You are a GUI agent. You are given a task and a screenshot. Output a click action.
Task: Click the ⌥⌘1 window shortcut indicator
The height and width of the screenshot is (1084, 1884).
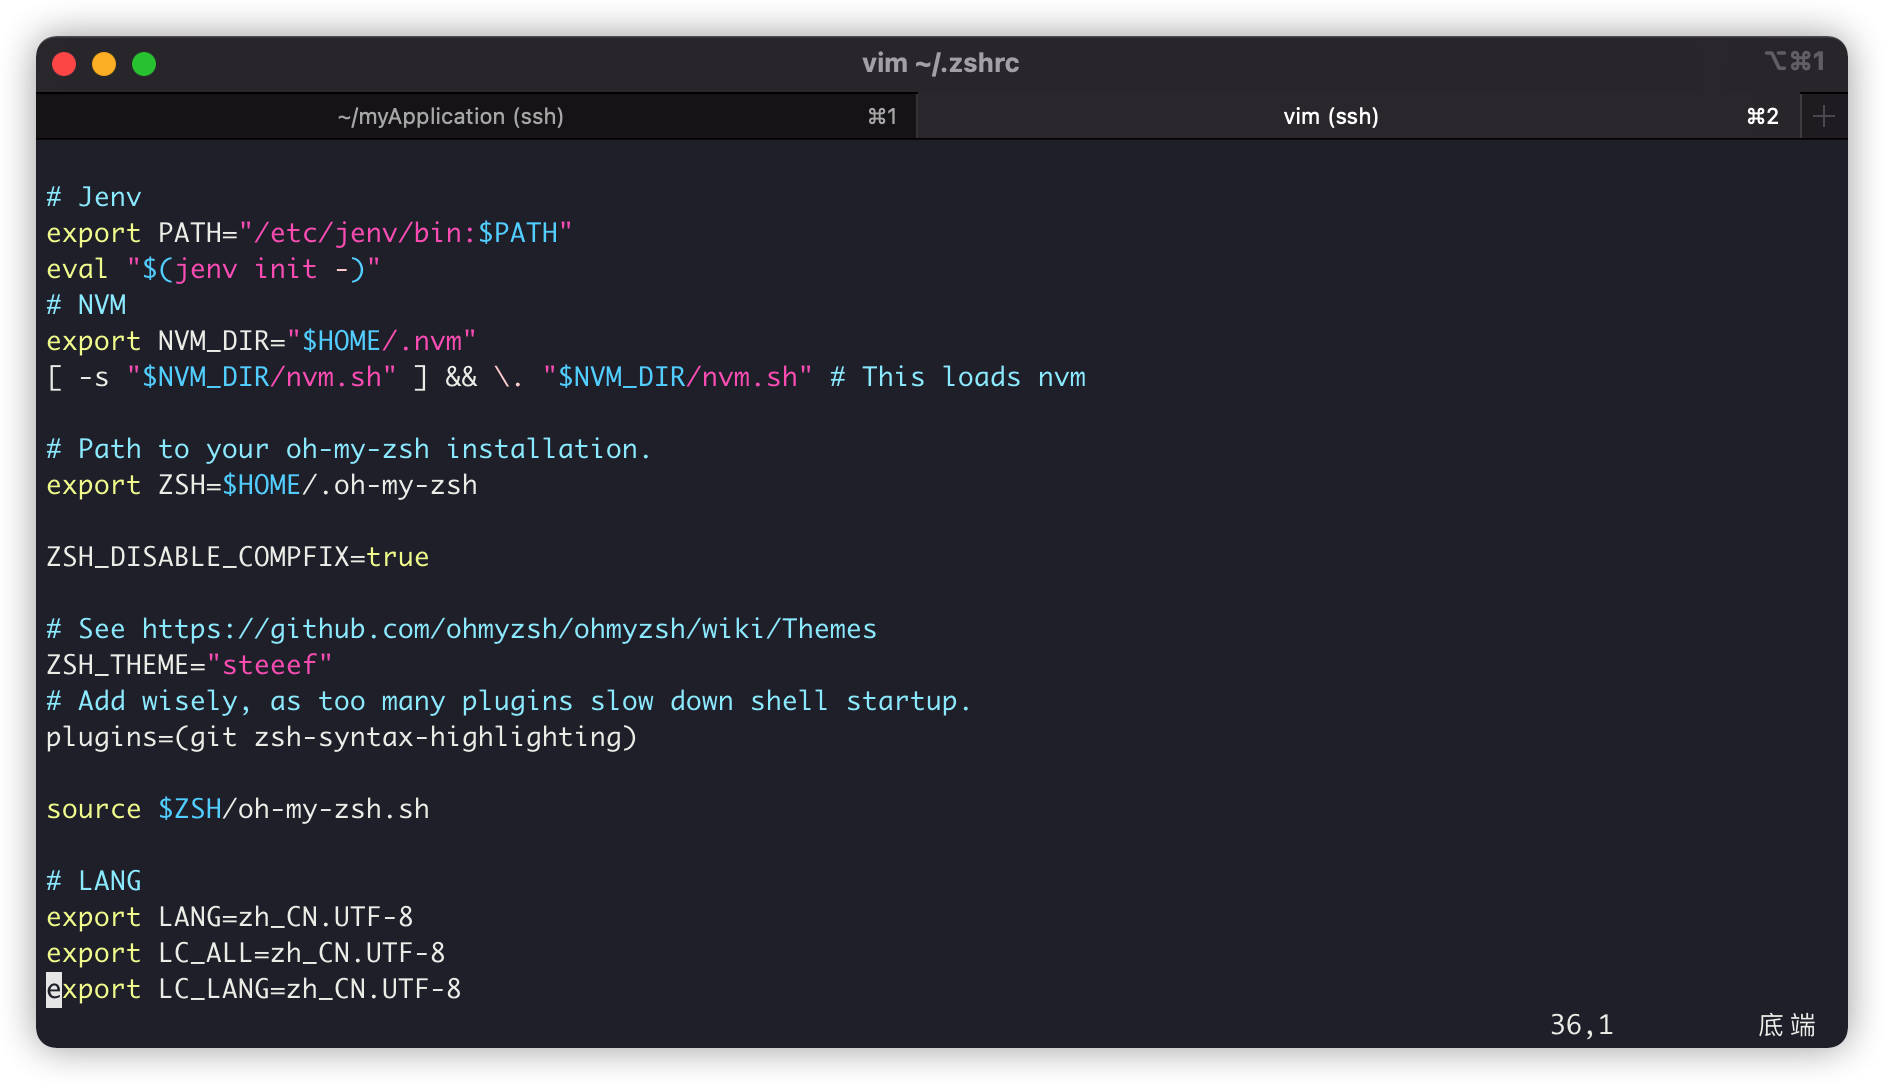click(x=1795, y=61)
